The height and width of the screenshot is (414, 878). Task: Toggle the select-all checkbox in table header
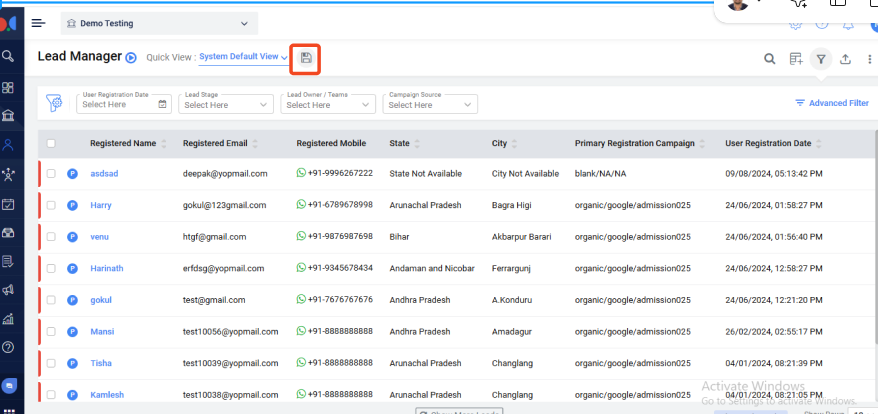[51, 143]
